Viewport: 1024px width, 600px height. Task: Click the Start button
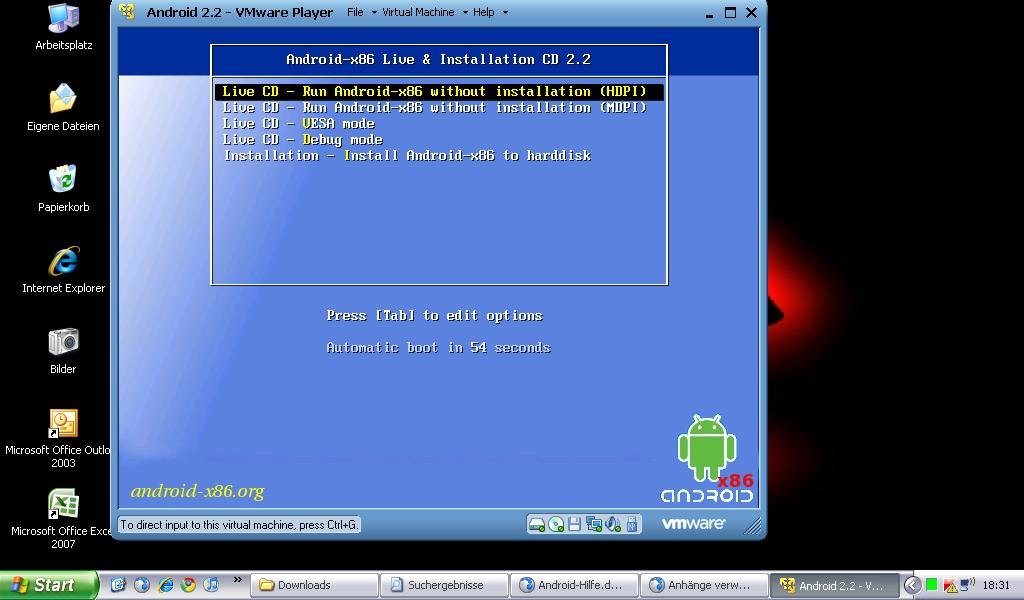coord(49,585)
